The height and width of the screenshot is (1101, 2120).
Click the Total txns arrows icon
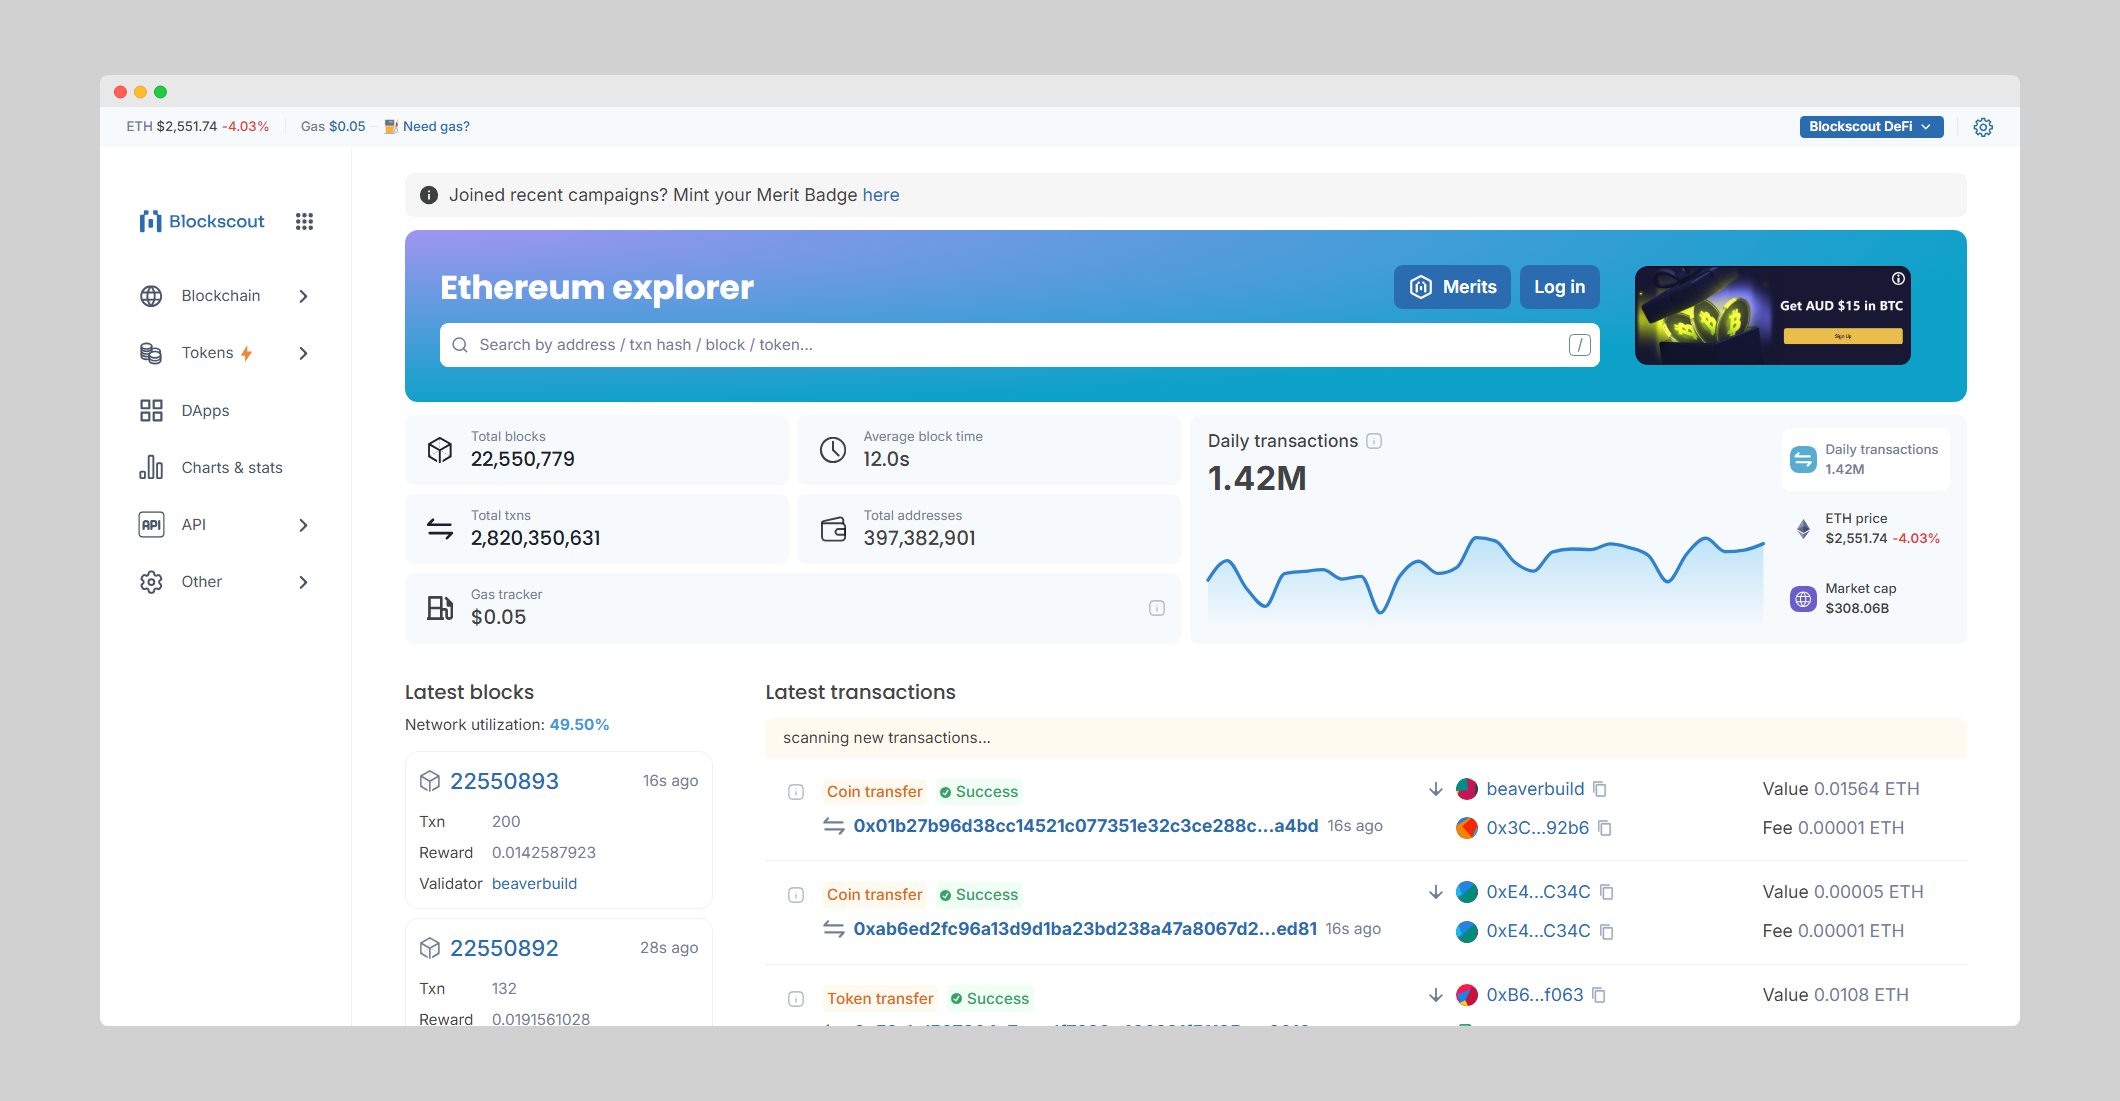pos(440,528)
